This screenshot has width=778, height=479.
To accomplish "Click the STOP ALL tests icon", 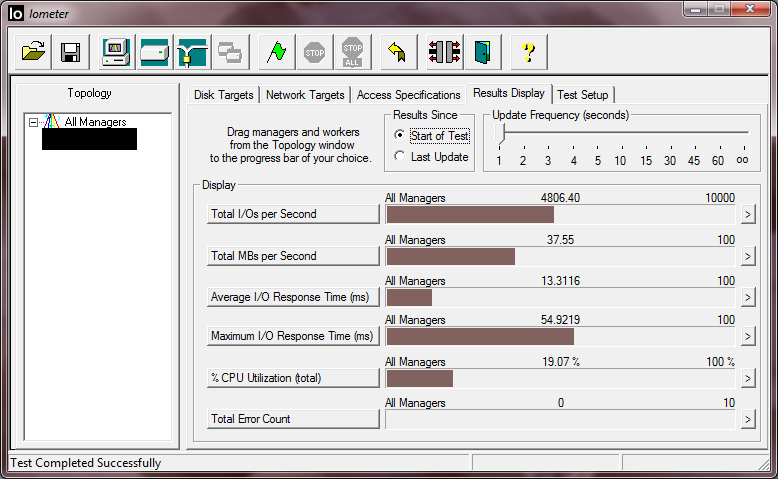I will pyautogui.click(x=352, y=52).
